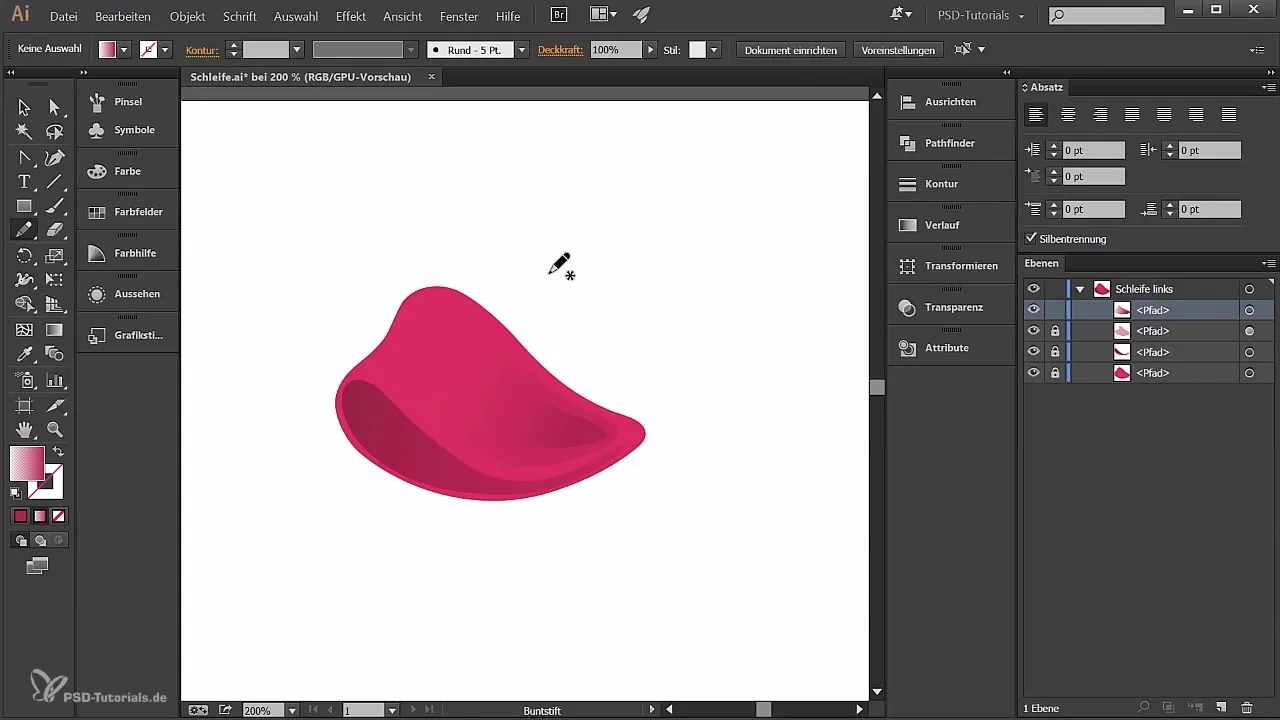Open the Pathfinder panel
1280x720 pixels.
point(950,143)
